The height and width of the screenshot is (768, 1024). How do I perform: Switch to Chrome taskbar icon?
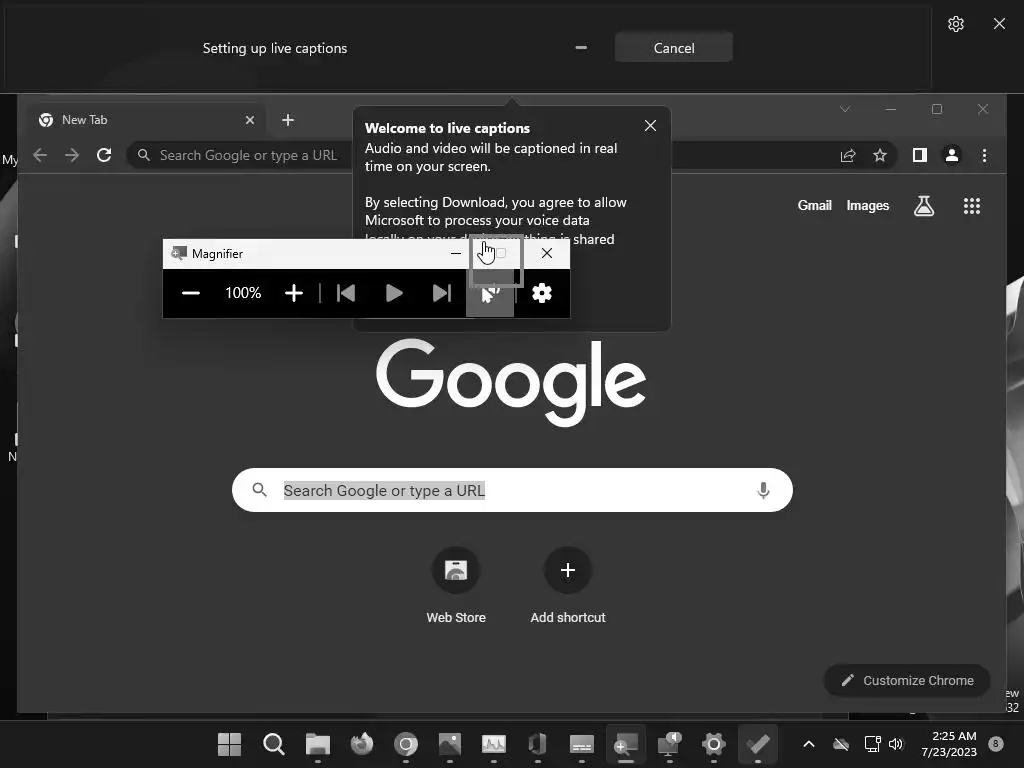(406, 744)
